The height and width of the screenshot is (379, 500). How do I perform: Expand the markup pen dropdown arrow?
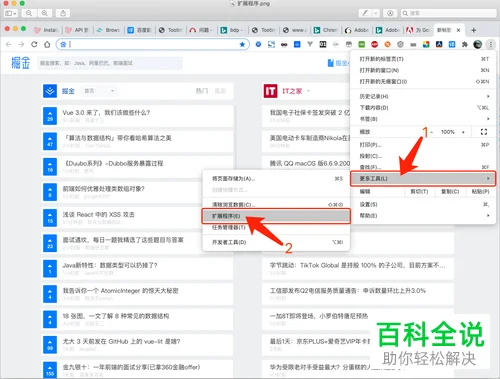coord(376,13)
